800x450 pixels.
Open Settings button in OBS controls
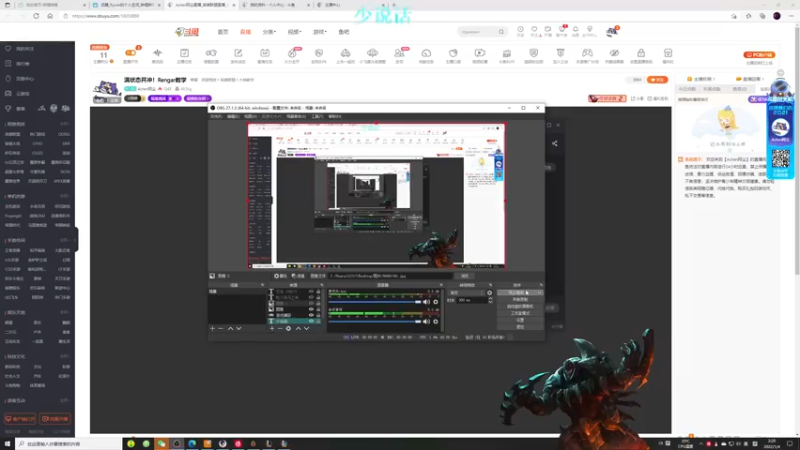[520, 320]
